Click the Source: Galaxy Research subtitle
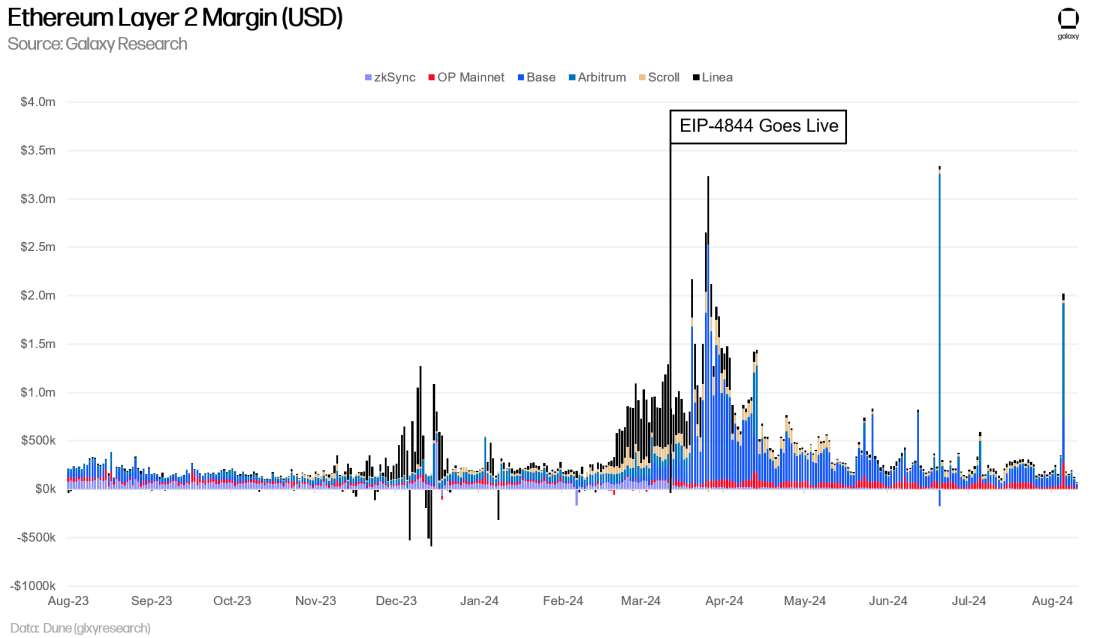Viewport: 1100px width, 638px height. point(98,44)
